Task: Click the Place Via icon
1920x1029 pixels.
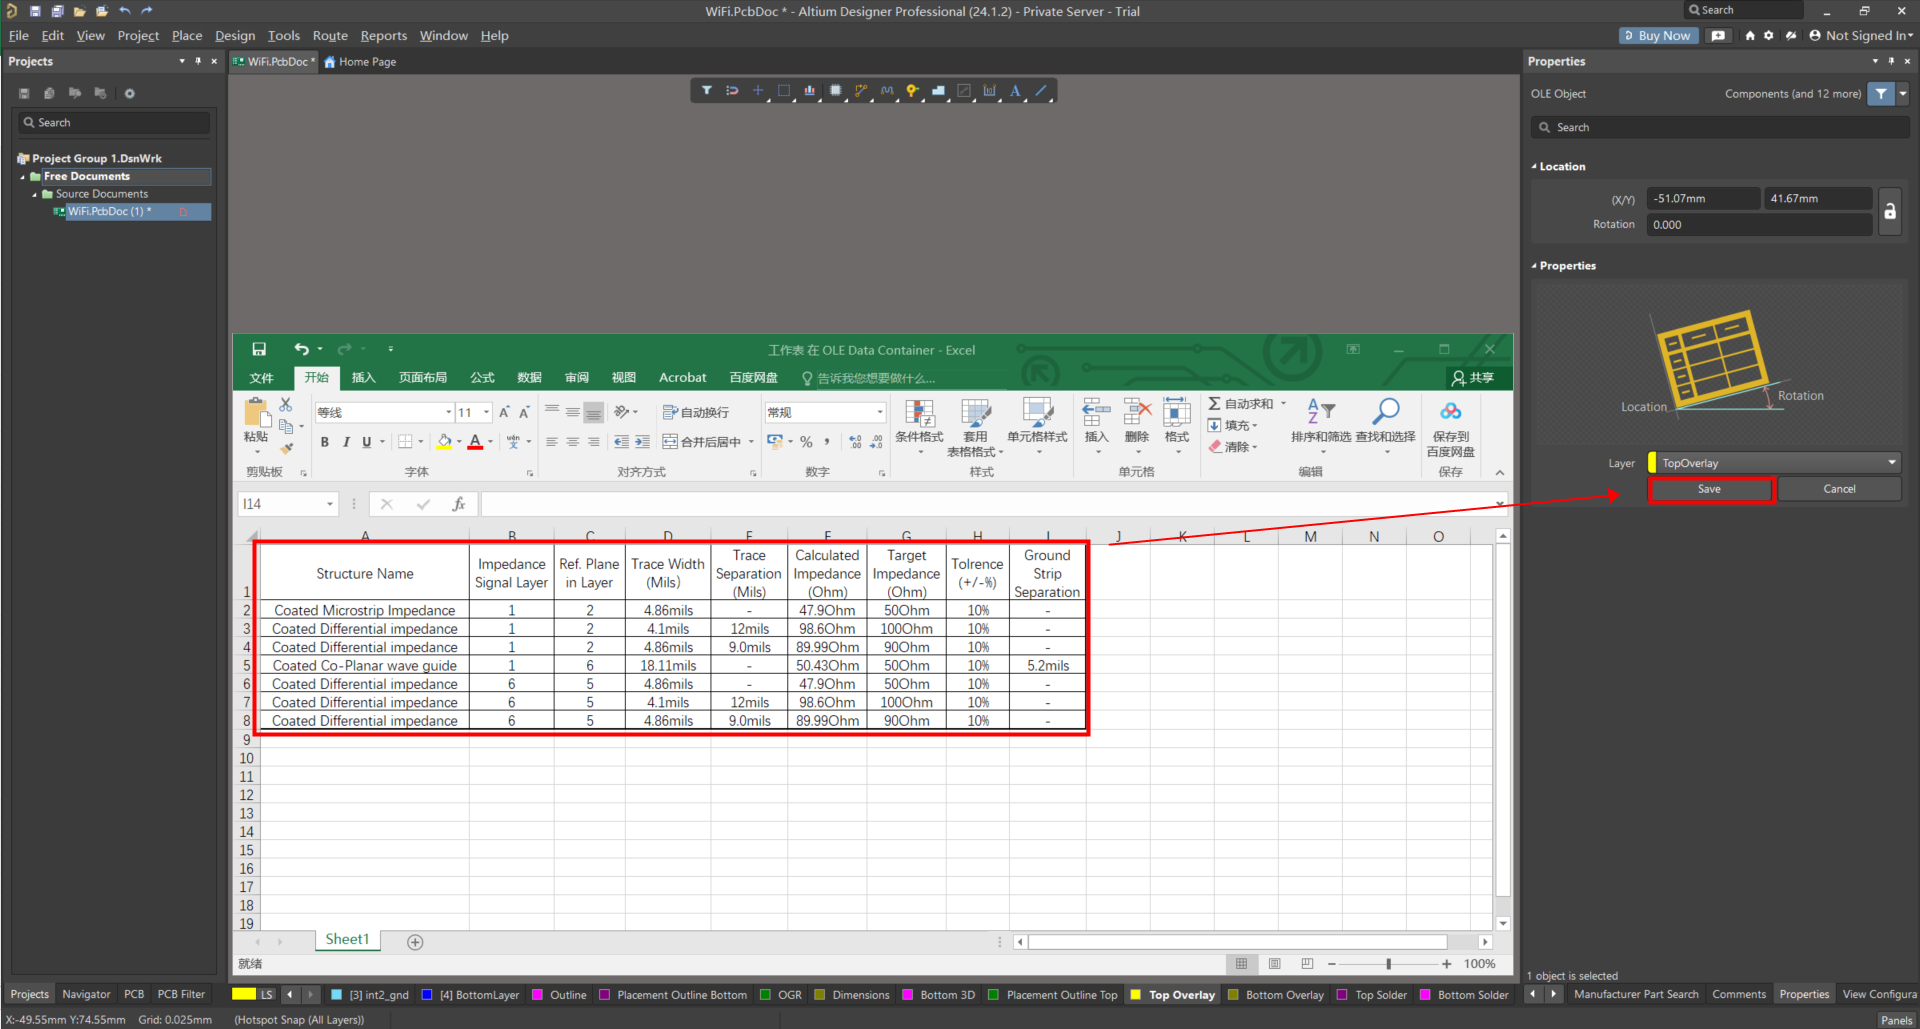Action: pyautogui.click(x=912, y=91)
